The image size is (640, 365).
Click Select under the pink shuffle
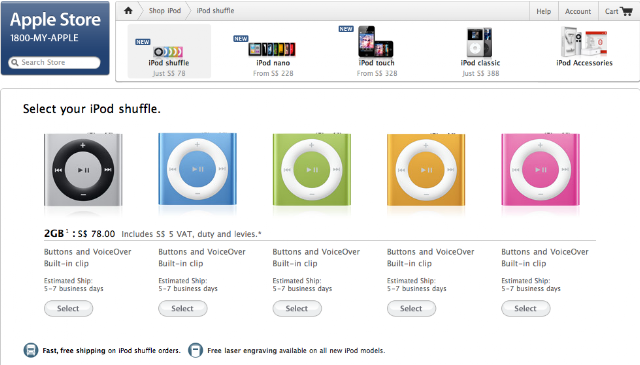pos(525,308)
